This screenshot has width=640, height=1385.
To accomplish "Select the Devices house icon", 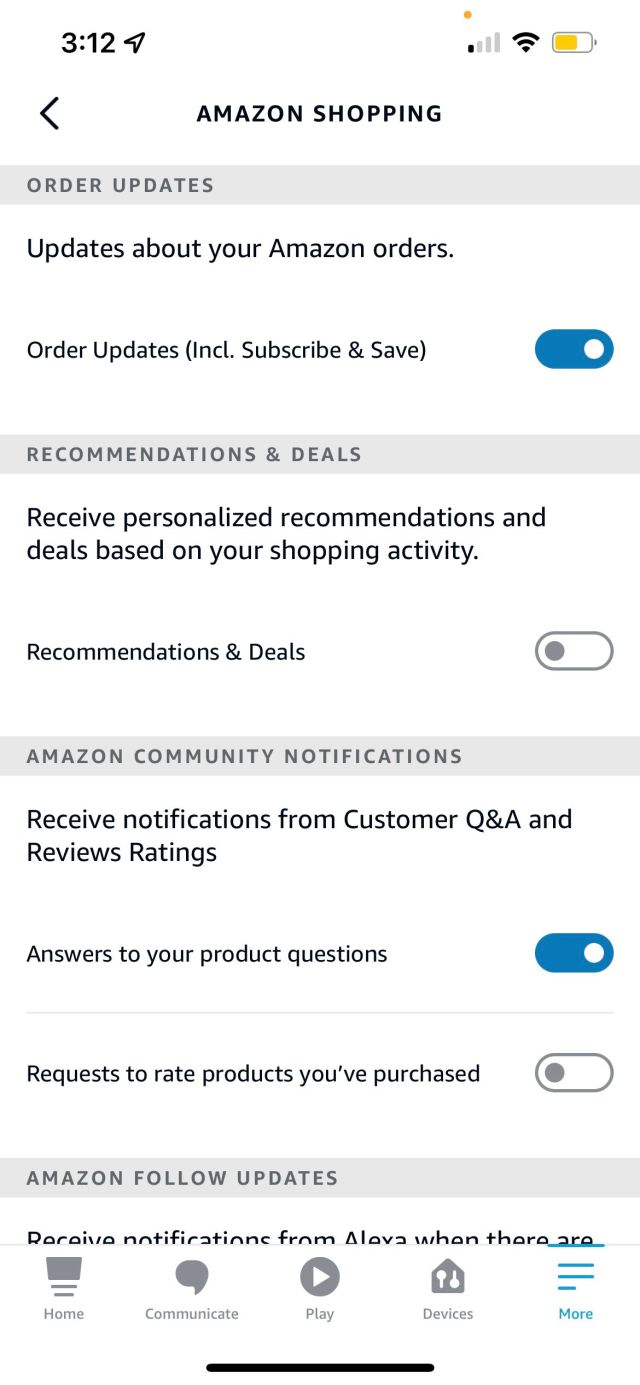I will click(x=448, y=1277).
